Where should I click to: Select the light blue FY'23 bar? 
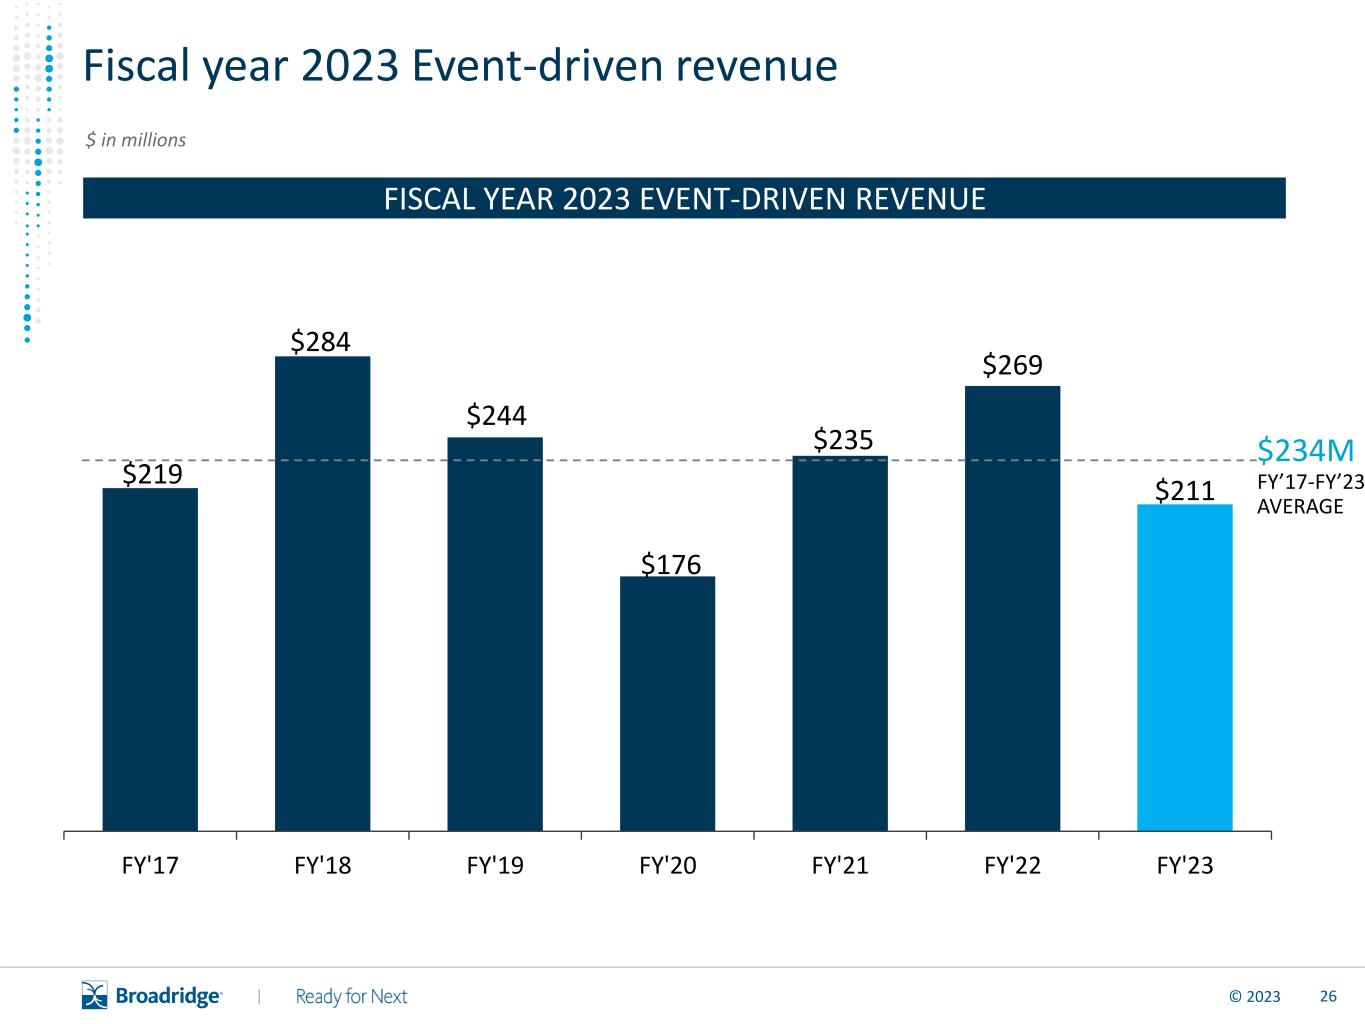click(x=1185, y=667)
